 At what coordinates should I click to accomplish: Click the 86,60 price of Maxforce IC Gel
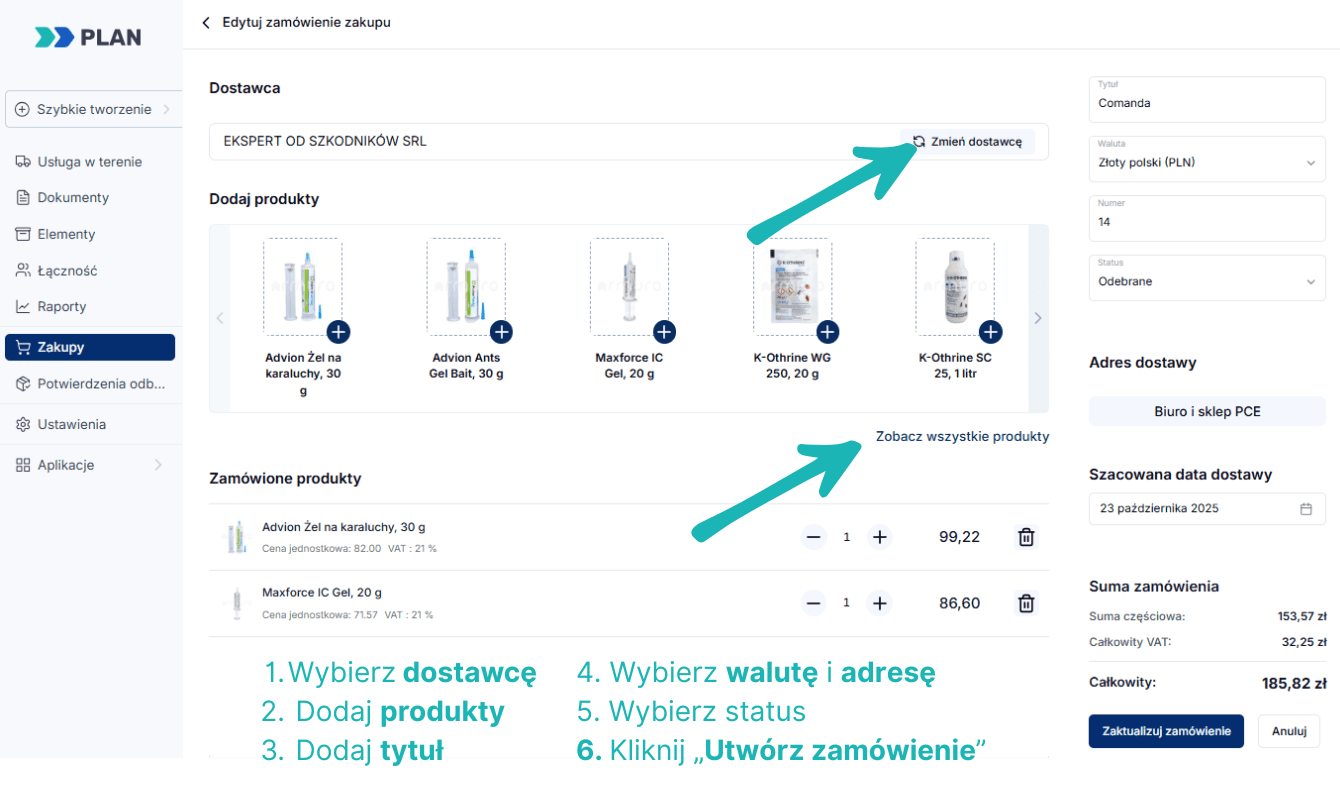click(959, 603)
